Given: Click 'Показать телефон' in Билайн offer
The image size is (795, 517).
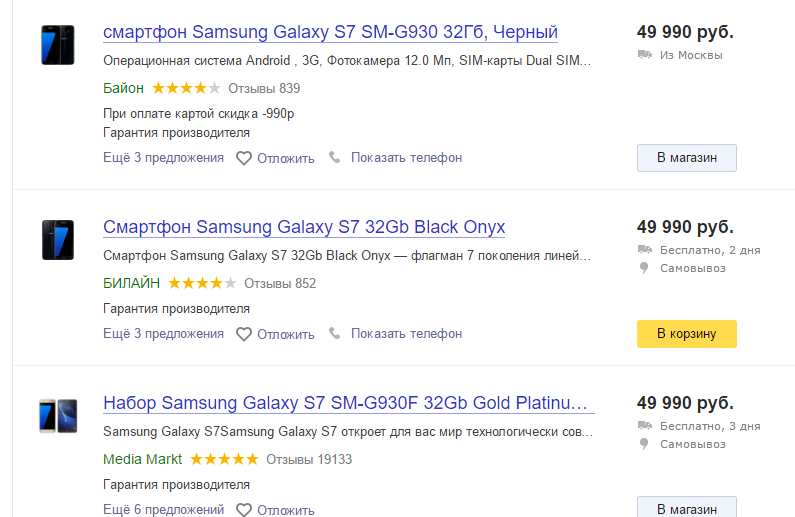Looking at the screenshot, I should click(406, 334).
